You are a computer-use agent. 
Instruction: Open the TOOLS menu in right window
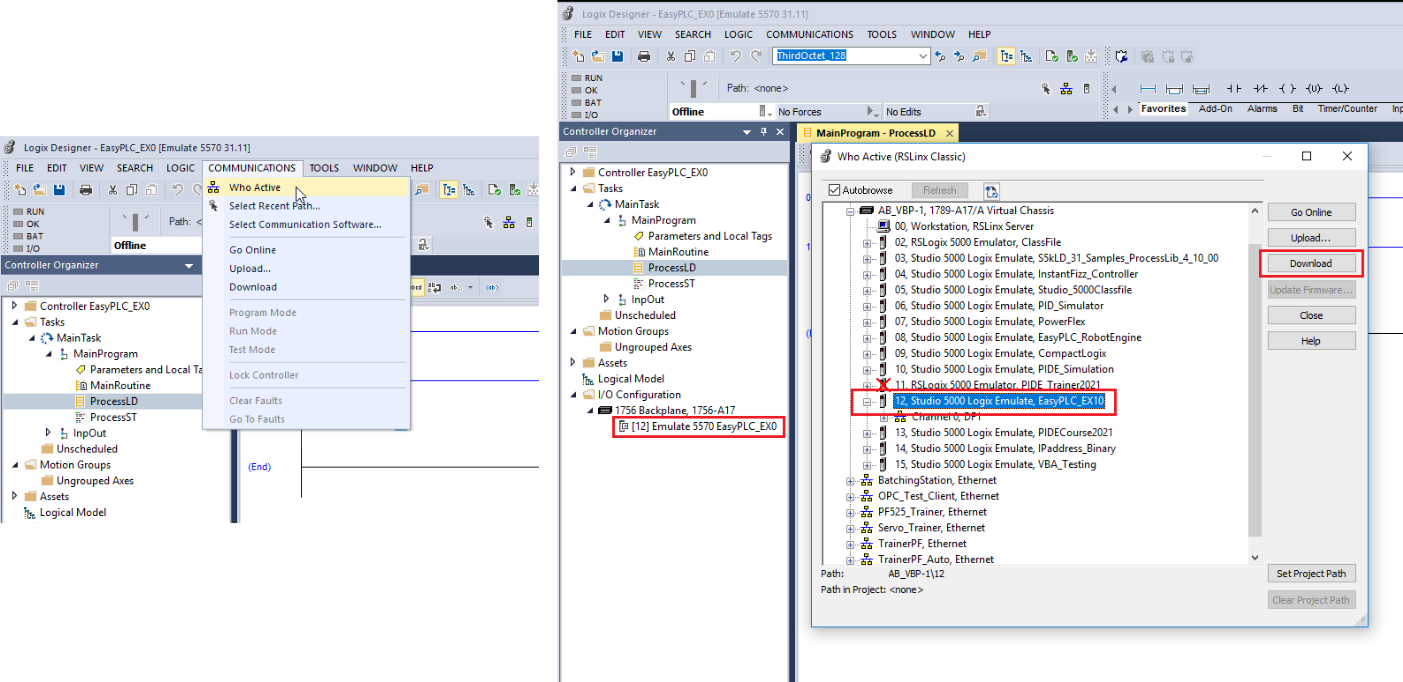coord(881,34)
